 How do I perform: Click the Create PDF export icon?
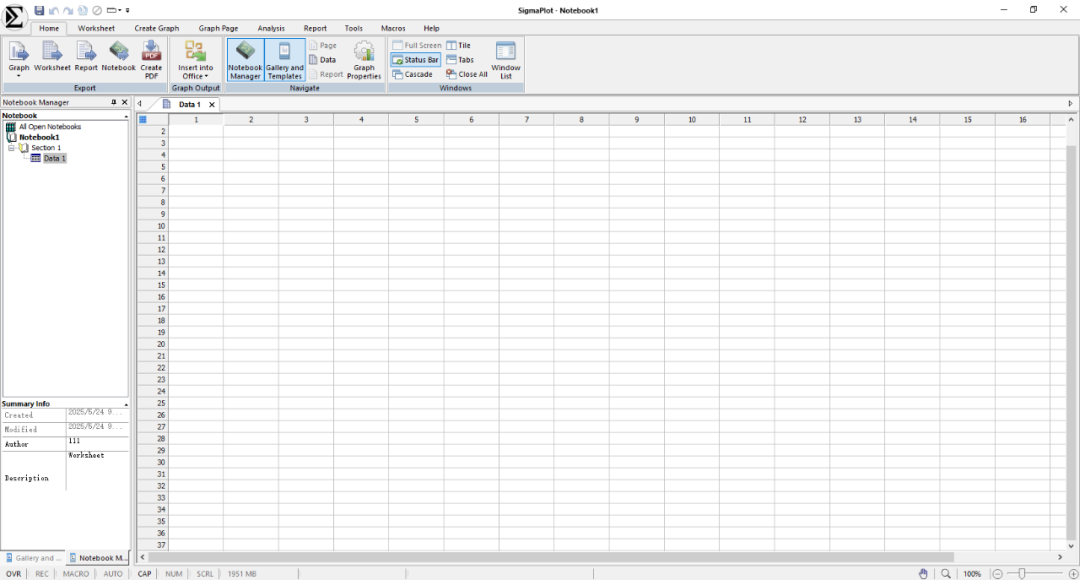pyautogui.click(x=151, y=60)
